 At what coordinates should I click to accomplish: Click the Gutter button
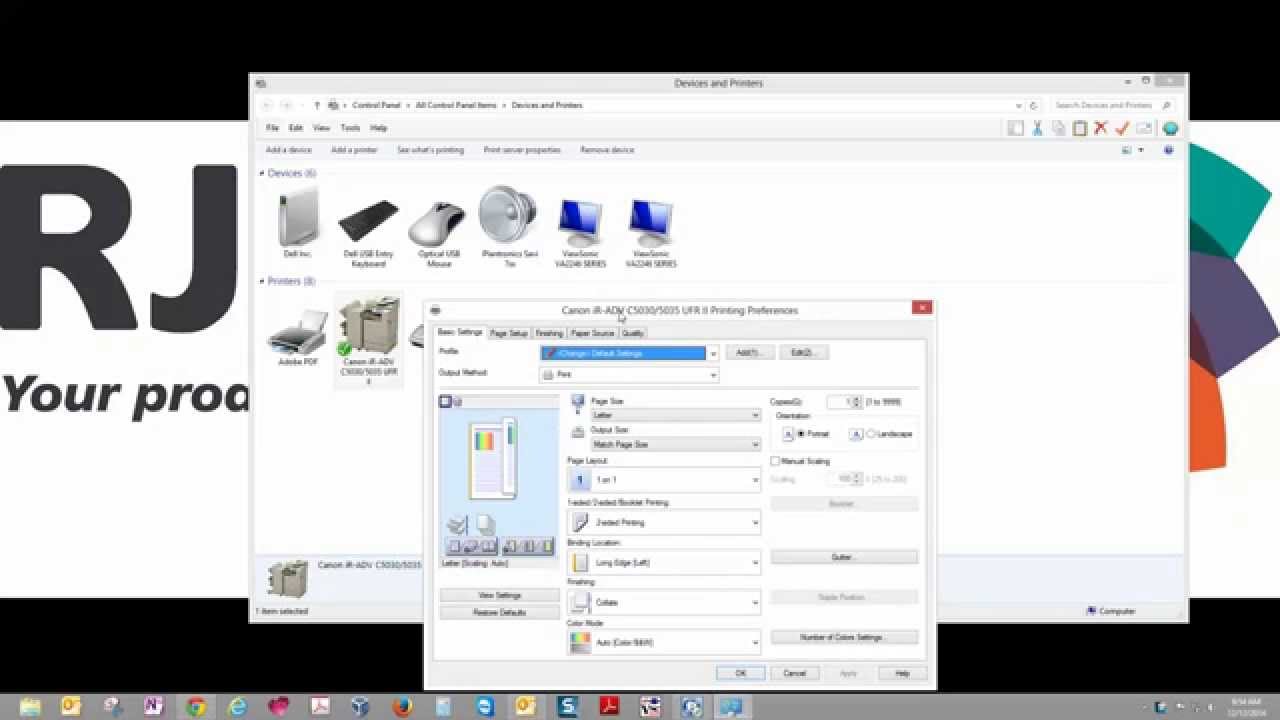point(843,557)
